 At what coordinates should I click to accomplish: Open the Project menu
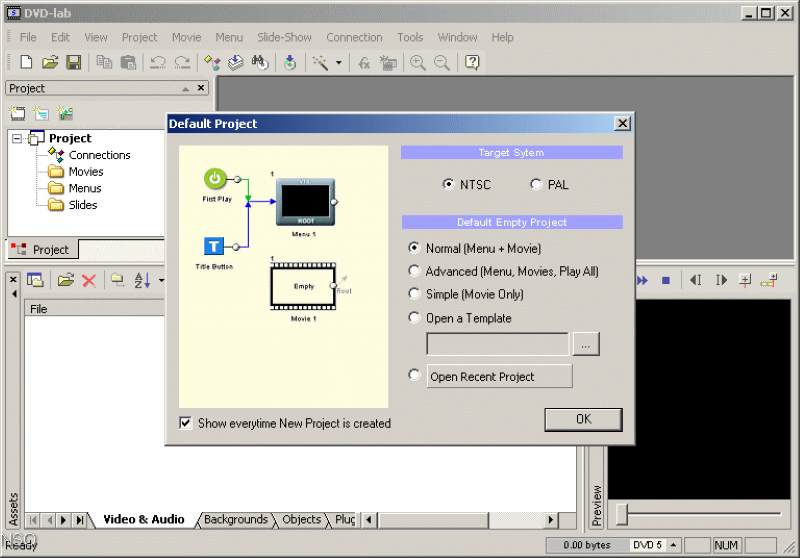pyautogui.click(x=139, y=37)
